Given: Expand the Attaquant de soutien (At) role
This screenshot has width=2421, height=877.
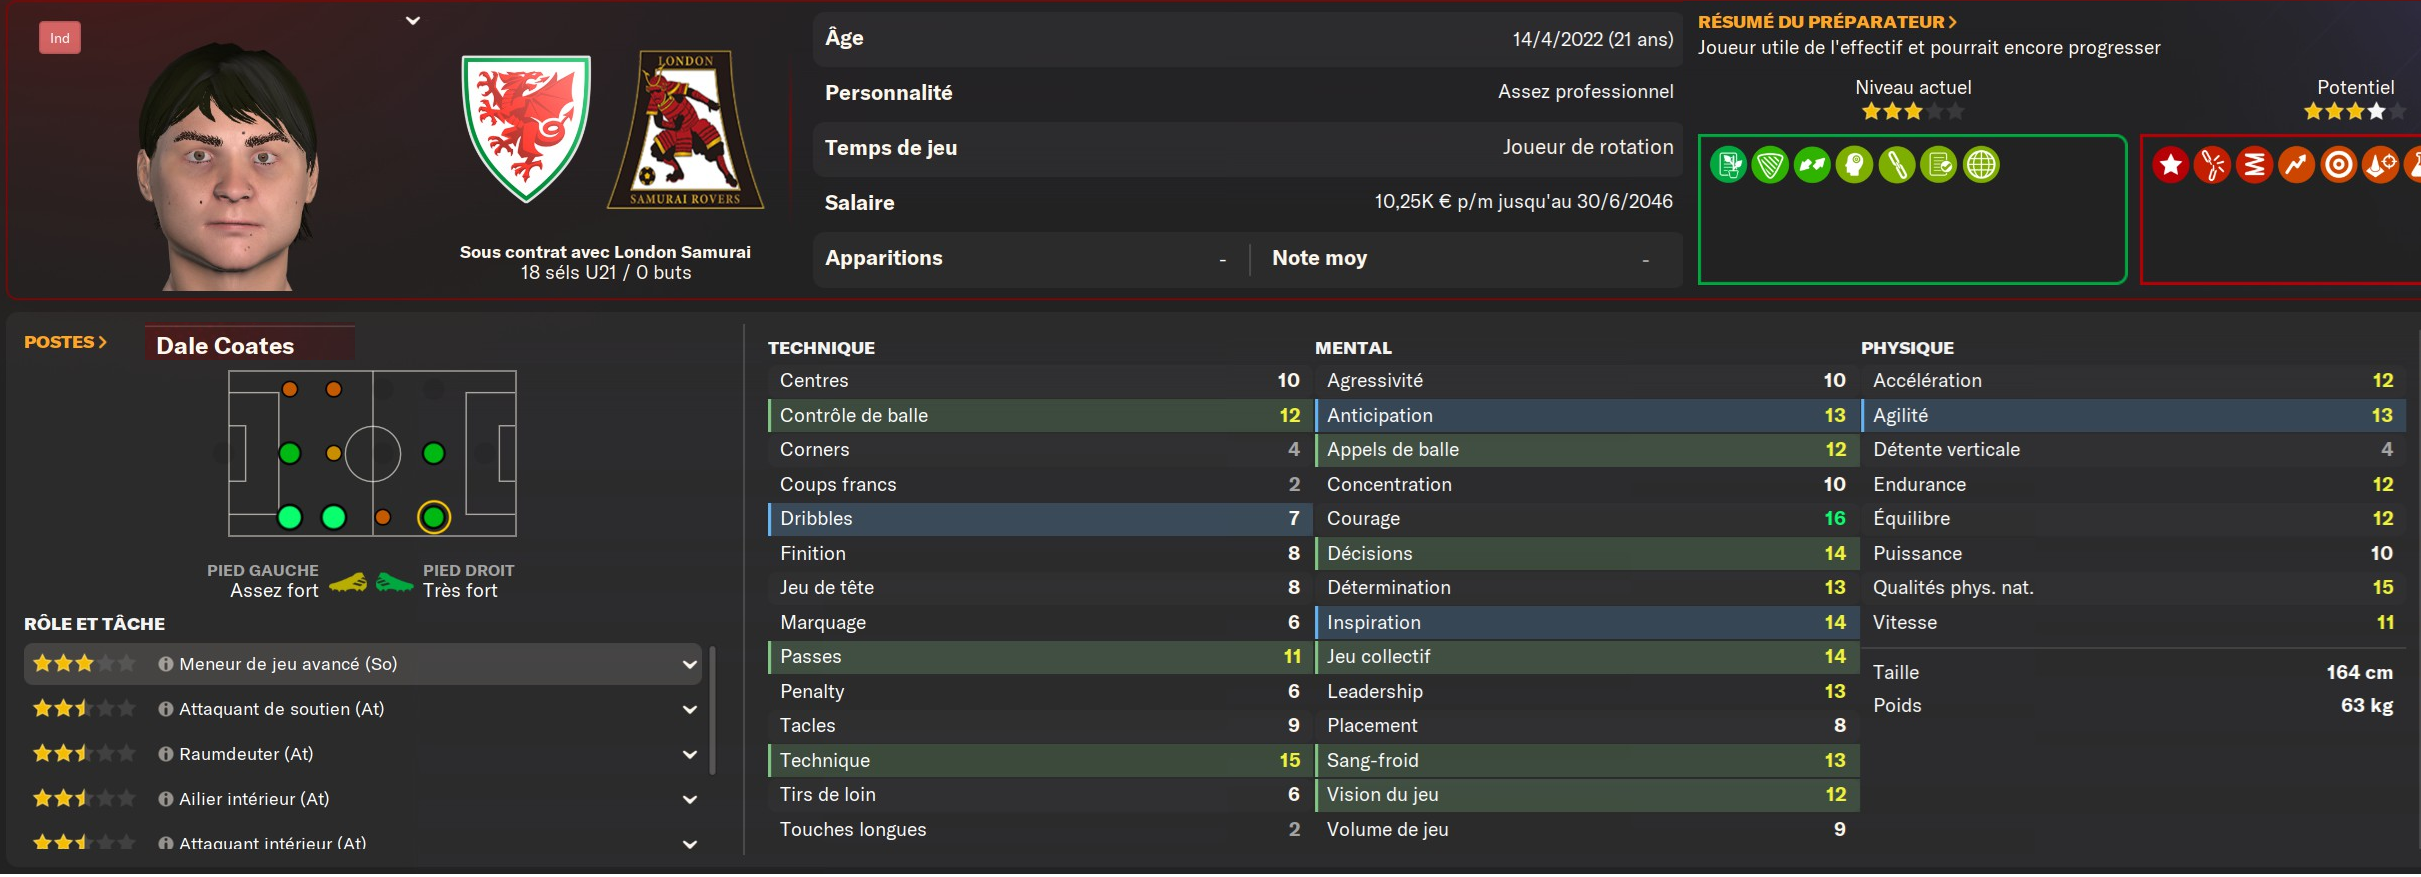Looking at the screenshot, I should pyautogui.click(x=689, y=709).
